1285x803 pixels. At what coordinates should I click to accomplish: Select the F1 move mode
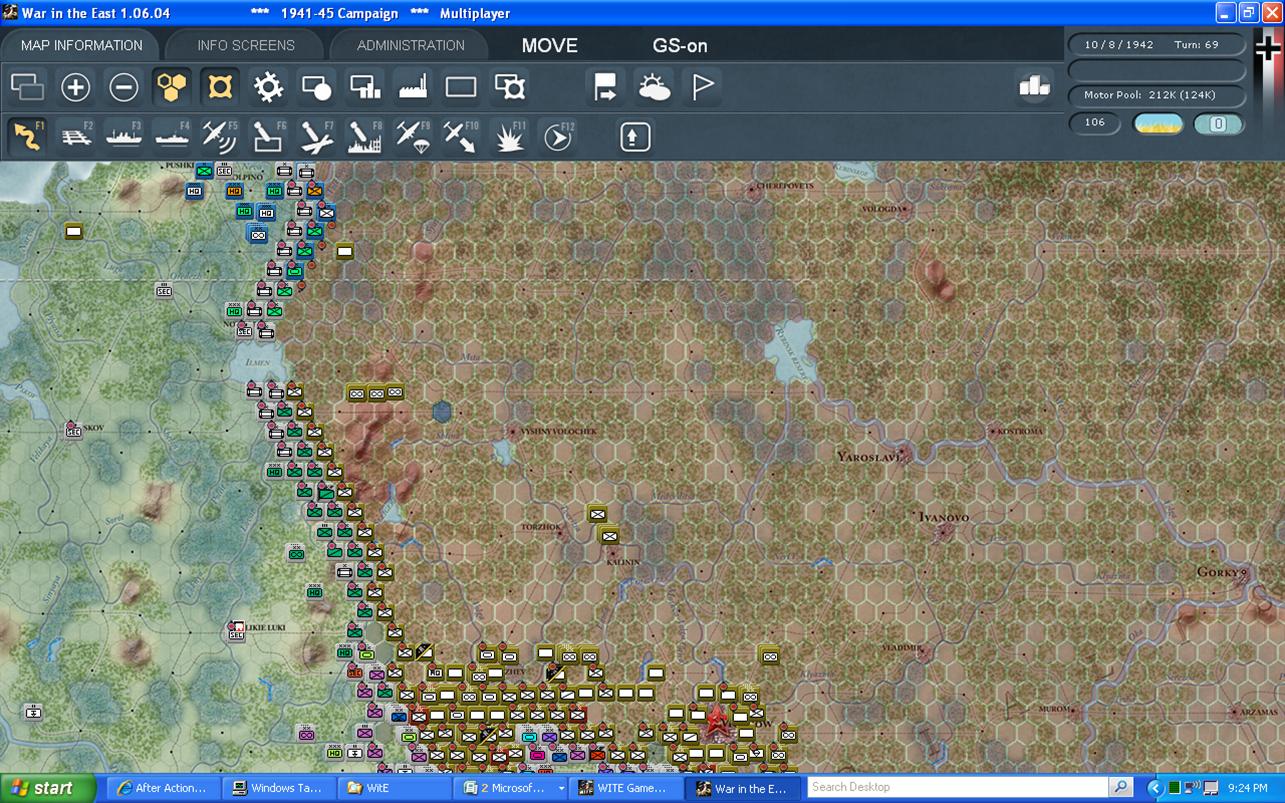pos(28,135)
